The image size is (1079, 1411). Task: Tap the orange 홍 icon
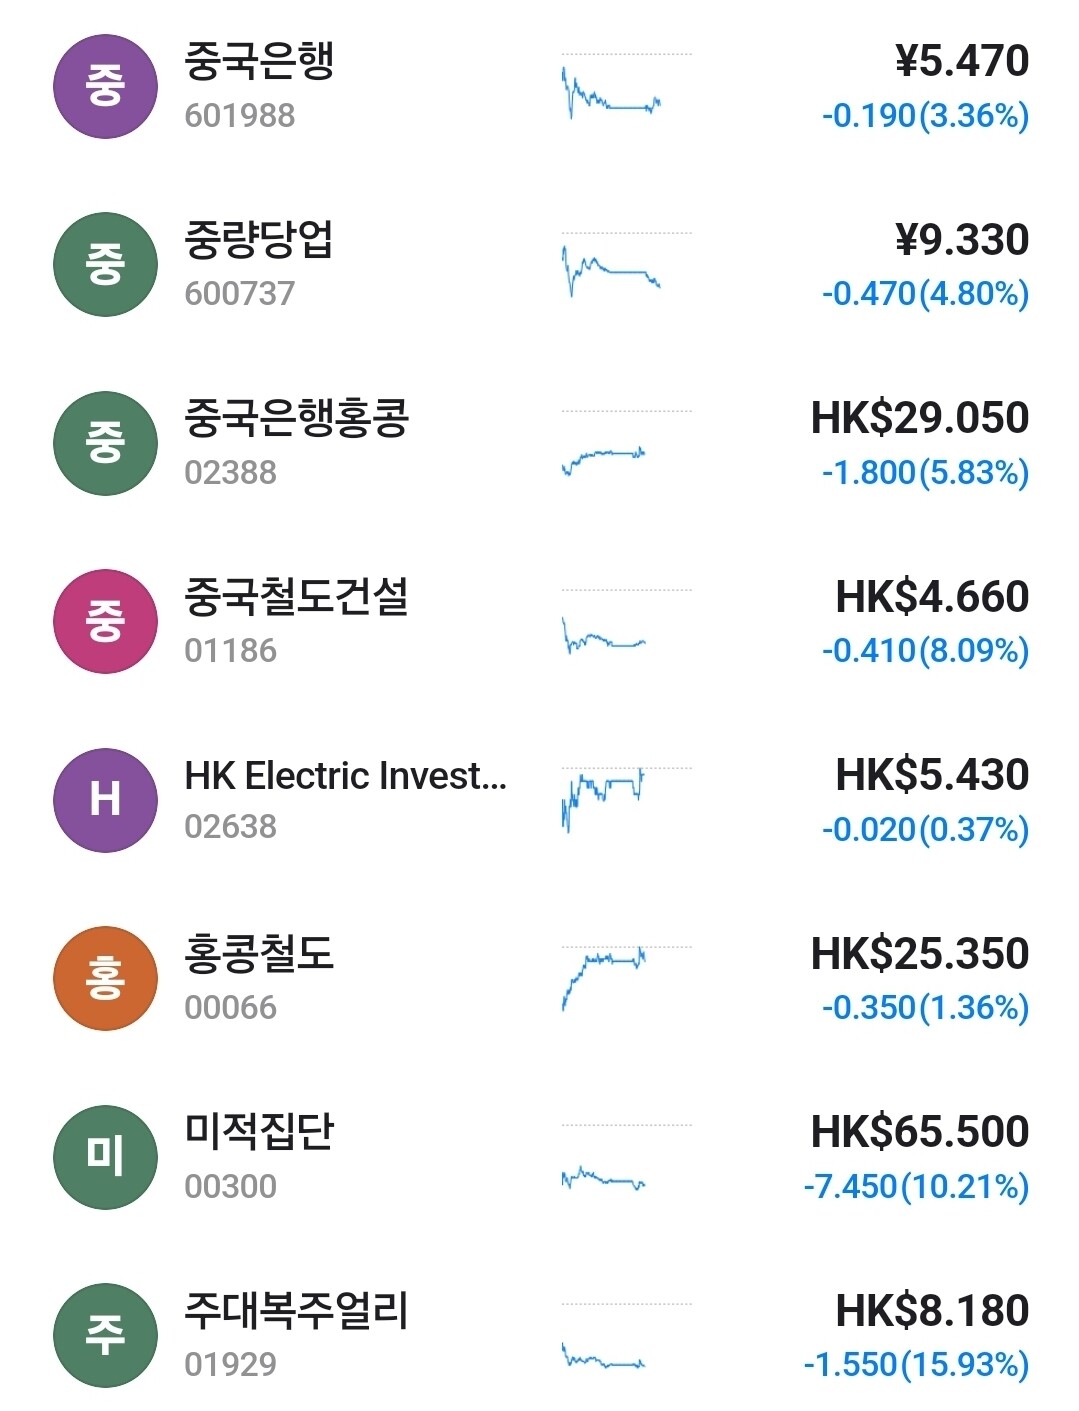coord(105,978)
